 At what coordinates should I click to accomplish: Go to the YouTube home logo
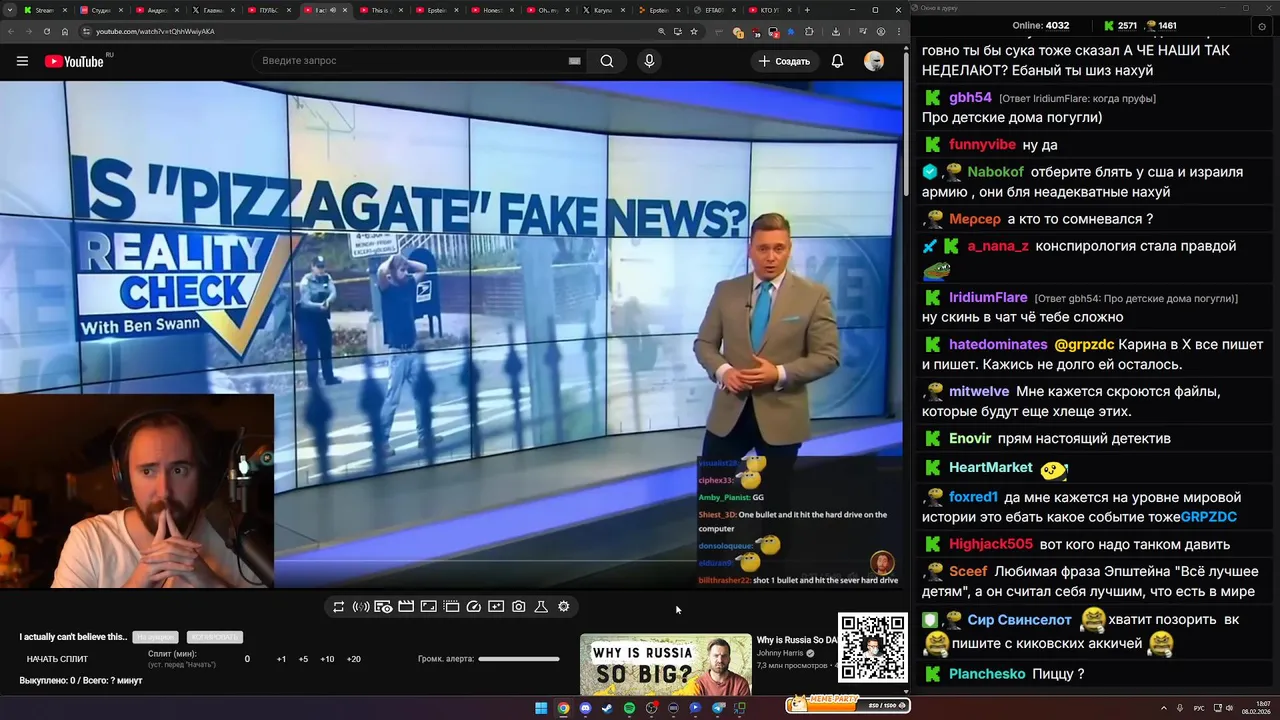(74, 61)
